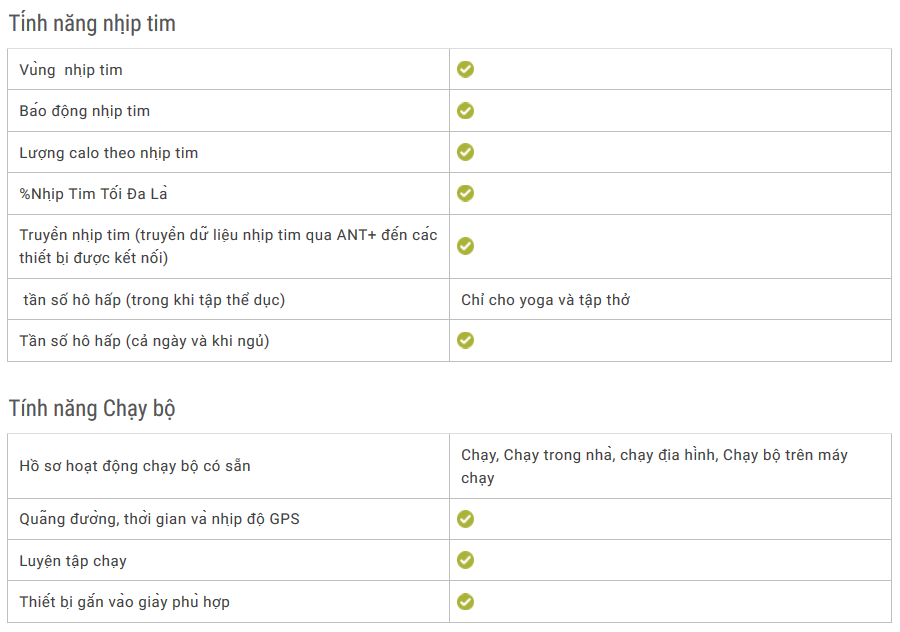This screenshot has height=632, width=900.
Task: Click checkmark beside %Nhịp Tim Tối Đa Là
Action: coord(465,193)
